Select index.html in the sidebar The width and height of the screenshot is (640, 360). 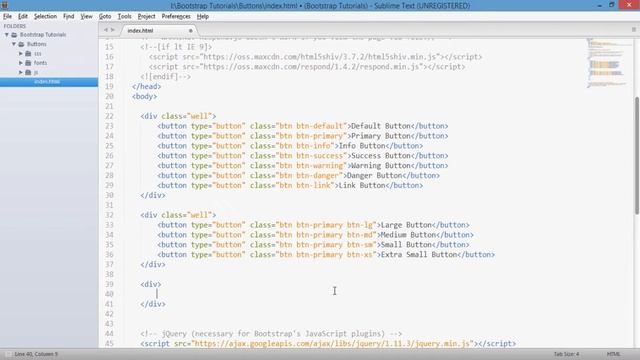pos(49,82)
